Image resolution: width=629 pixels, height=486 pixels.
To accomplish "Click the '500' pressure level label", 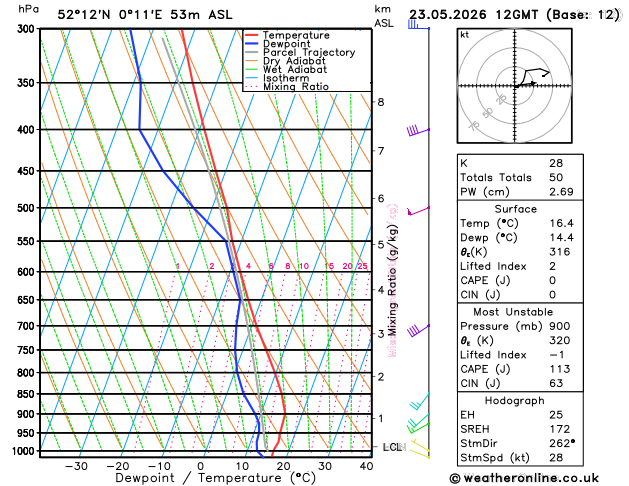I will point(28,208).
